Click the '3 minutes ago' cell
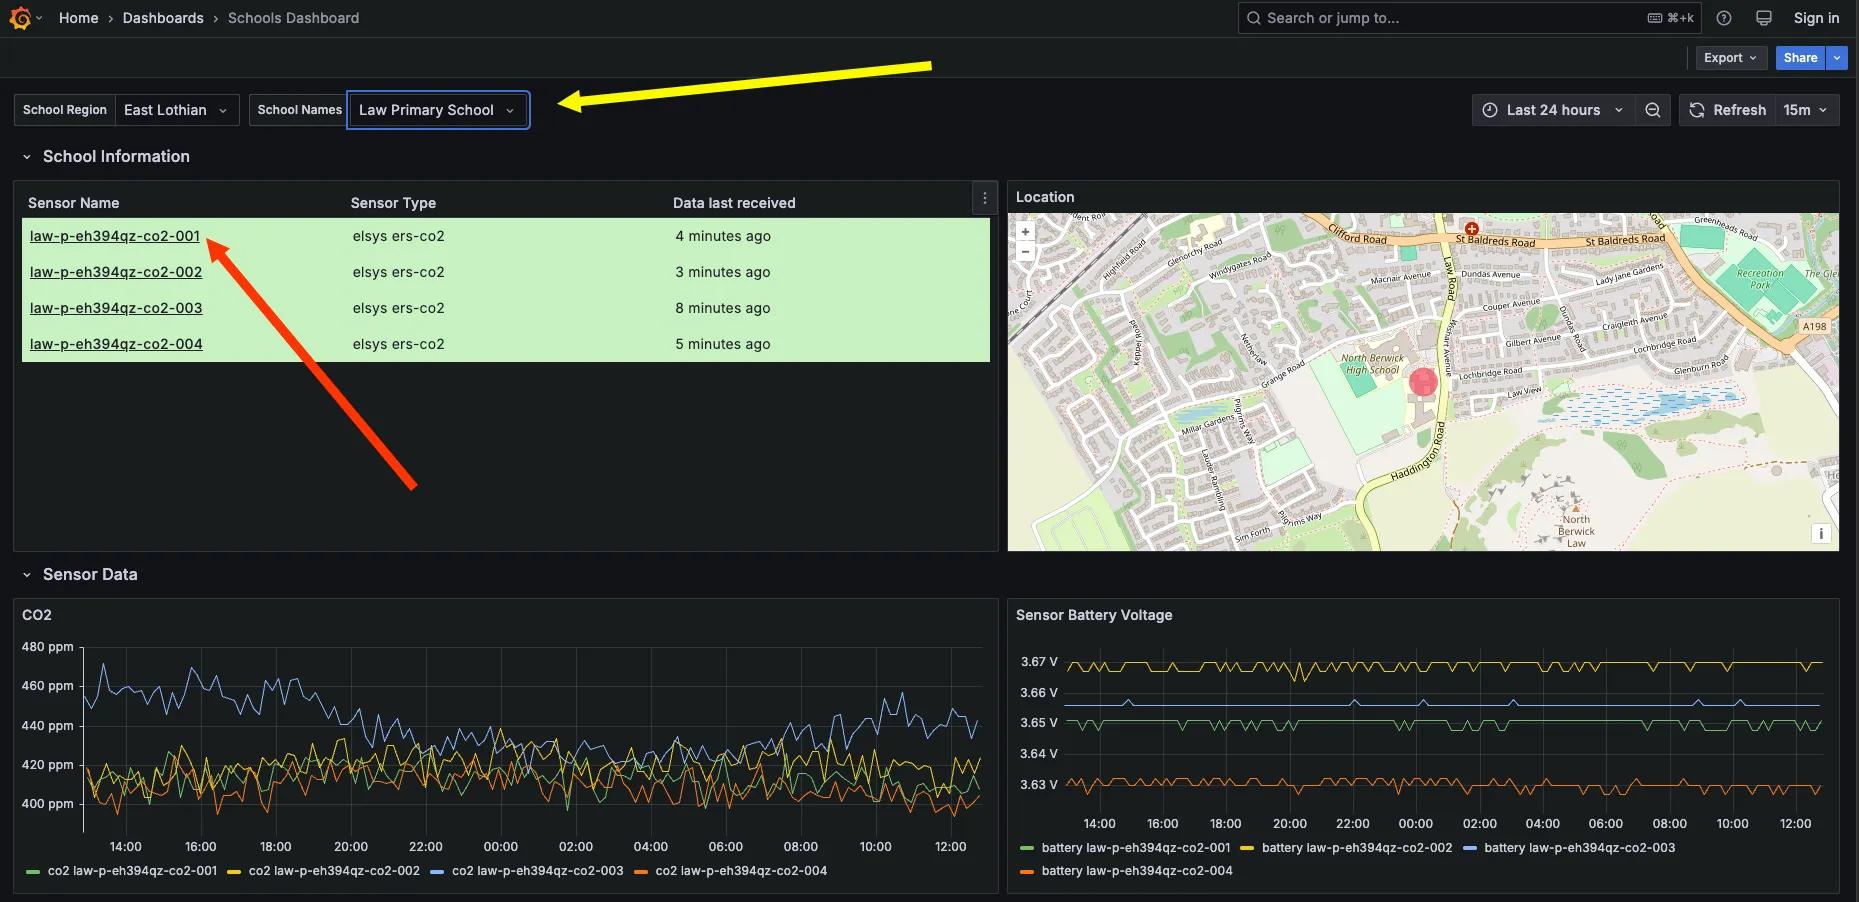Viewport: 1859px width, 902px height. tap(723, 272)
